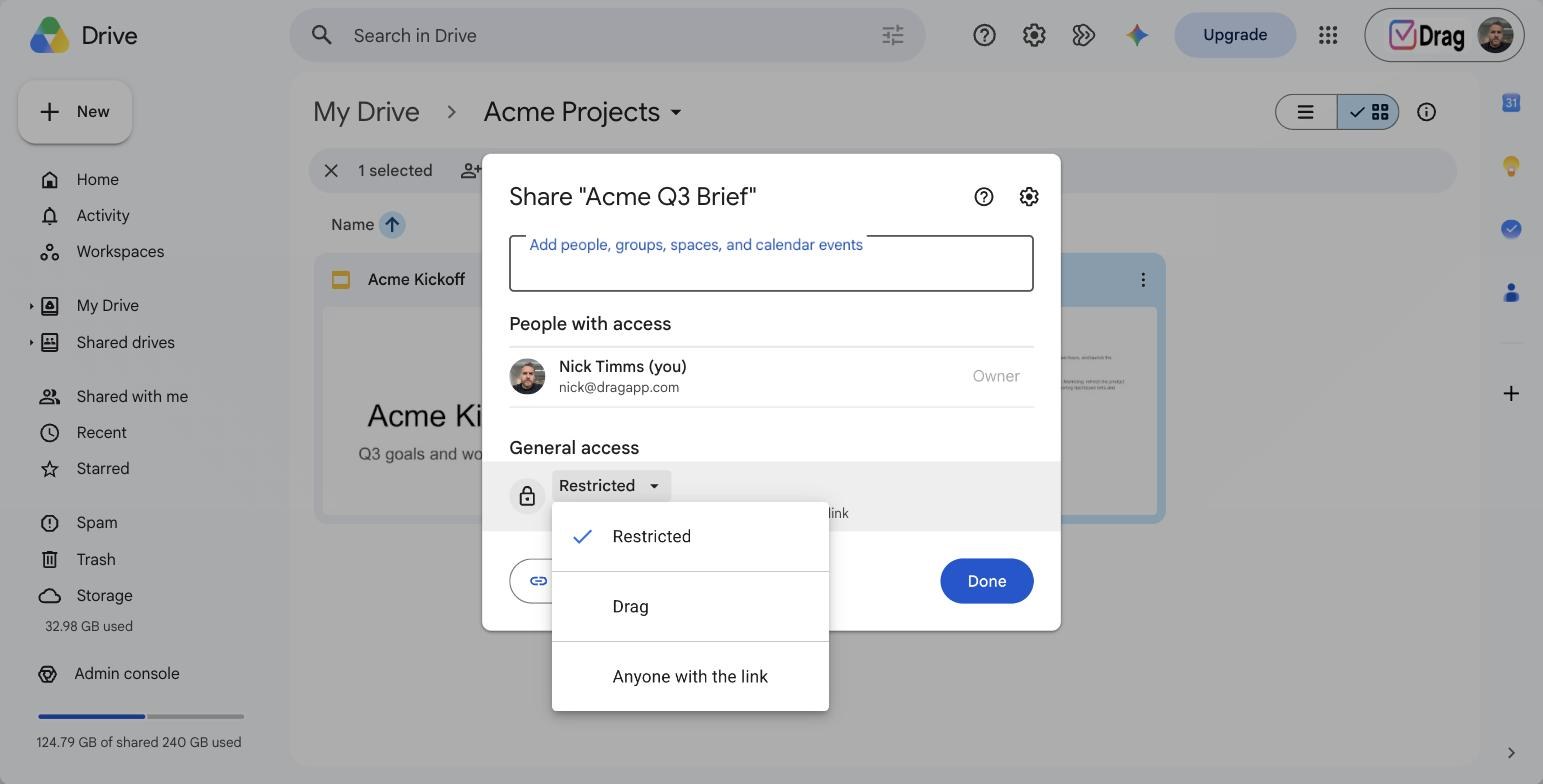
Task: View folder details info icon
Action: (1427, 112)
